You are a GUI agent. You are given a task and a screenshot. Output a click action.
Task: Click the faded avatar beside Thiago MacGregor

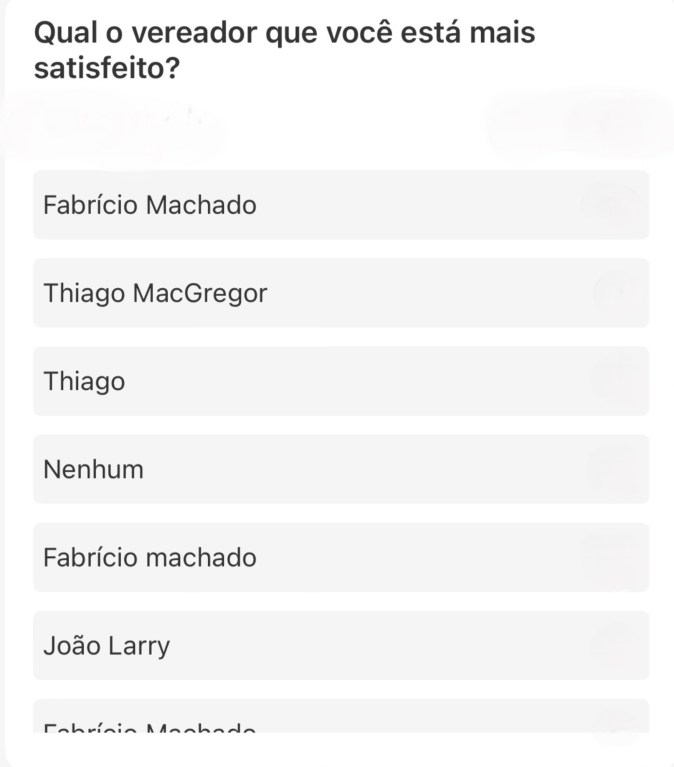(612, 293)
